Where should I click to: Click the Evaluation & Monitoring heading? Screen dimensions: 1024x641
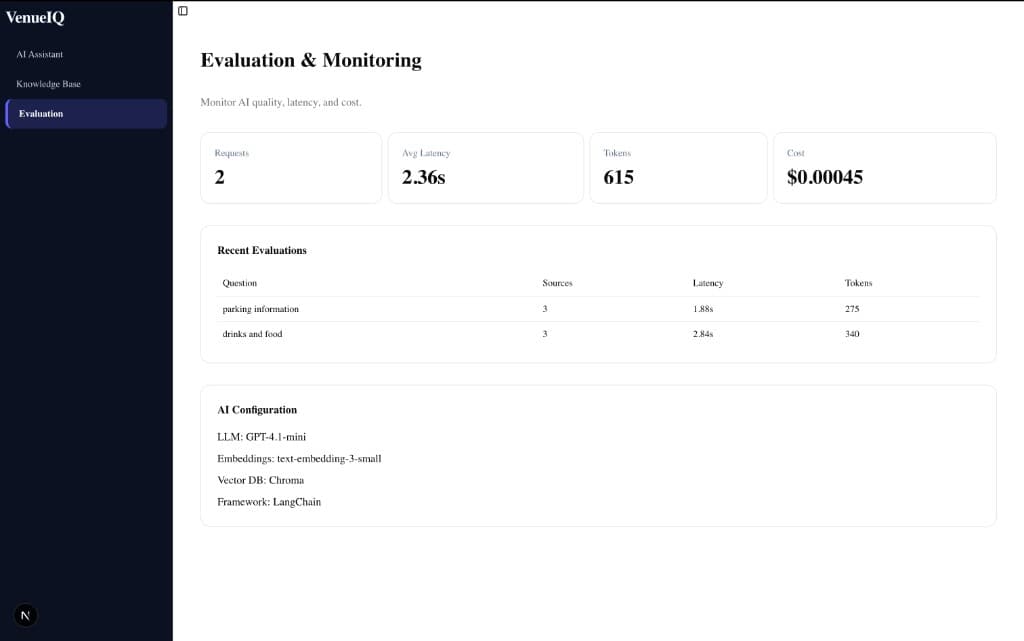click(x=311, y=60)
